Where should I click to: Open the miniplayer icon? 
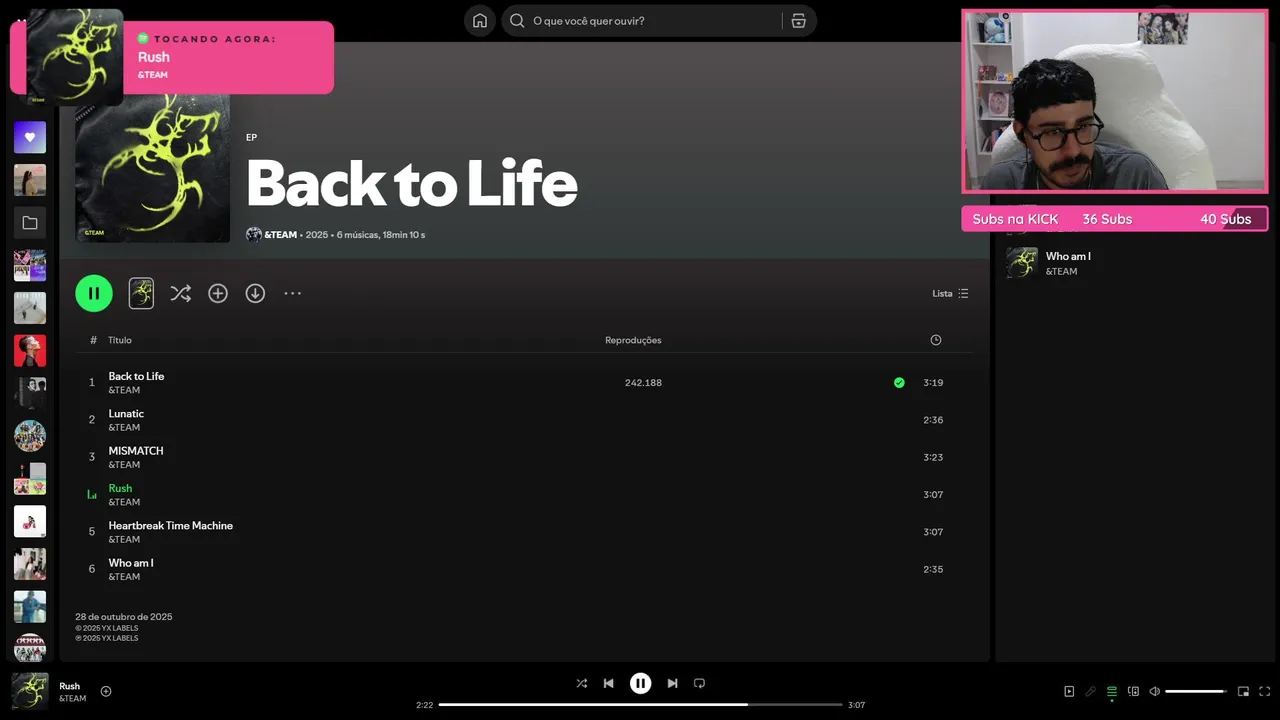tap(1243, 691)
